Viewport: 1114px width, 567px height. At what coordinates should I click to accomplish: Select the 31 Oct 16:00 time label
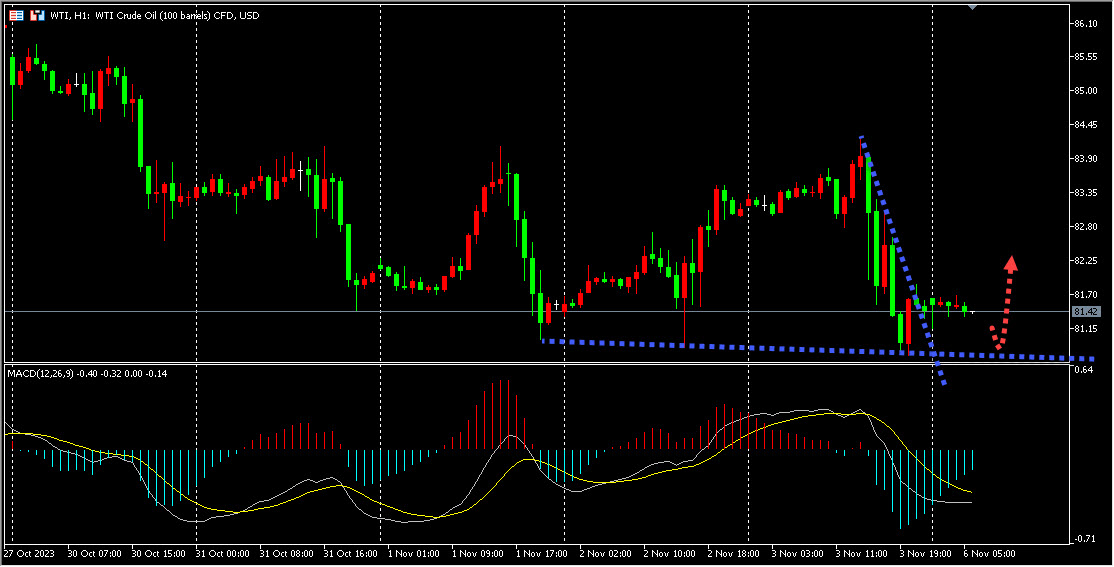coord(350,554)
